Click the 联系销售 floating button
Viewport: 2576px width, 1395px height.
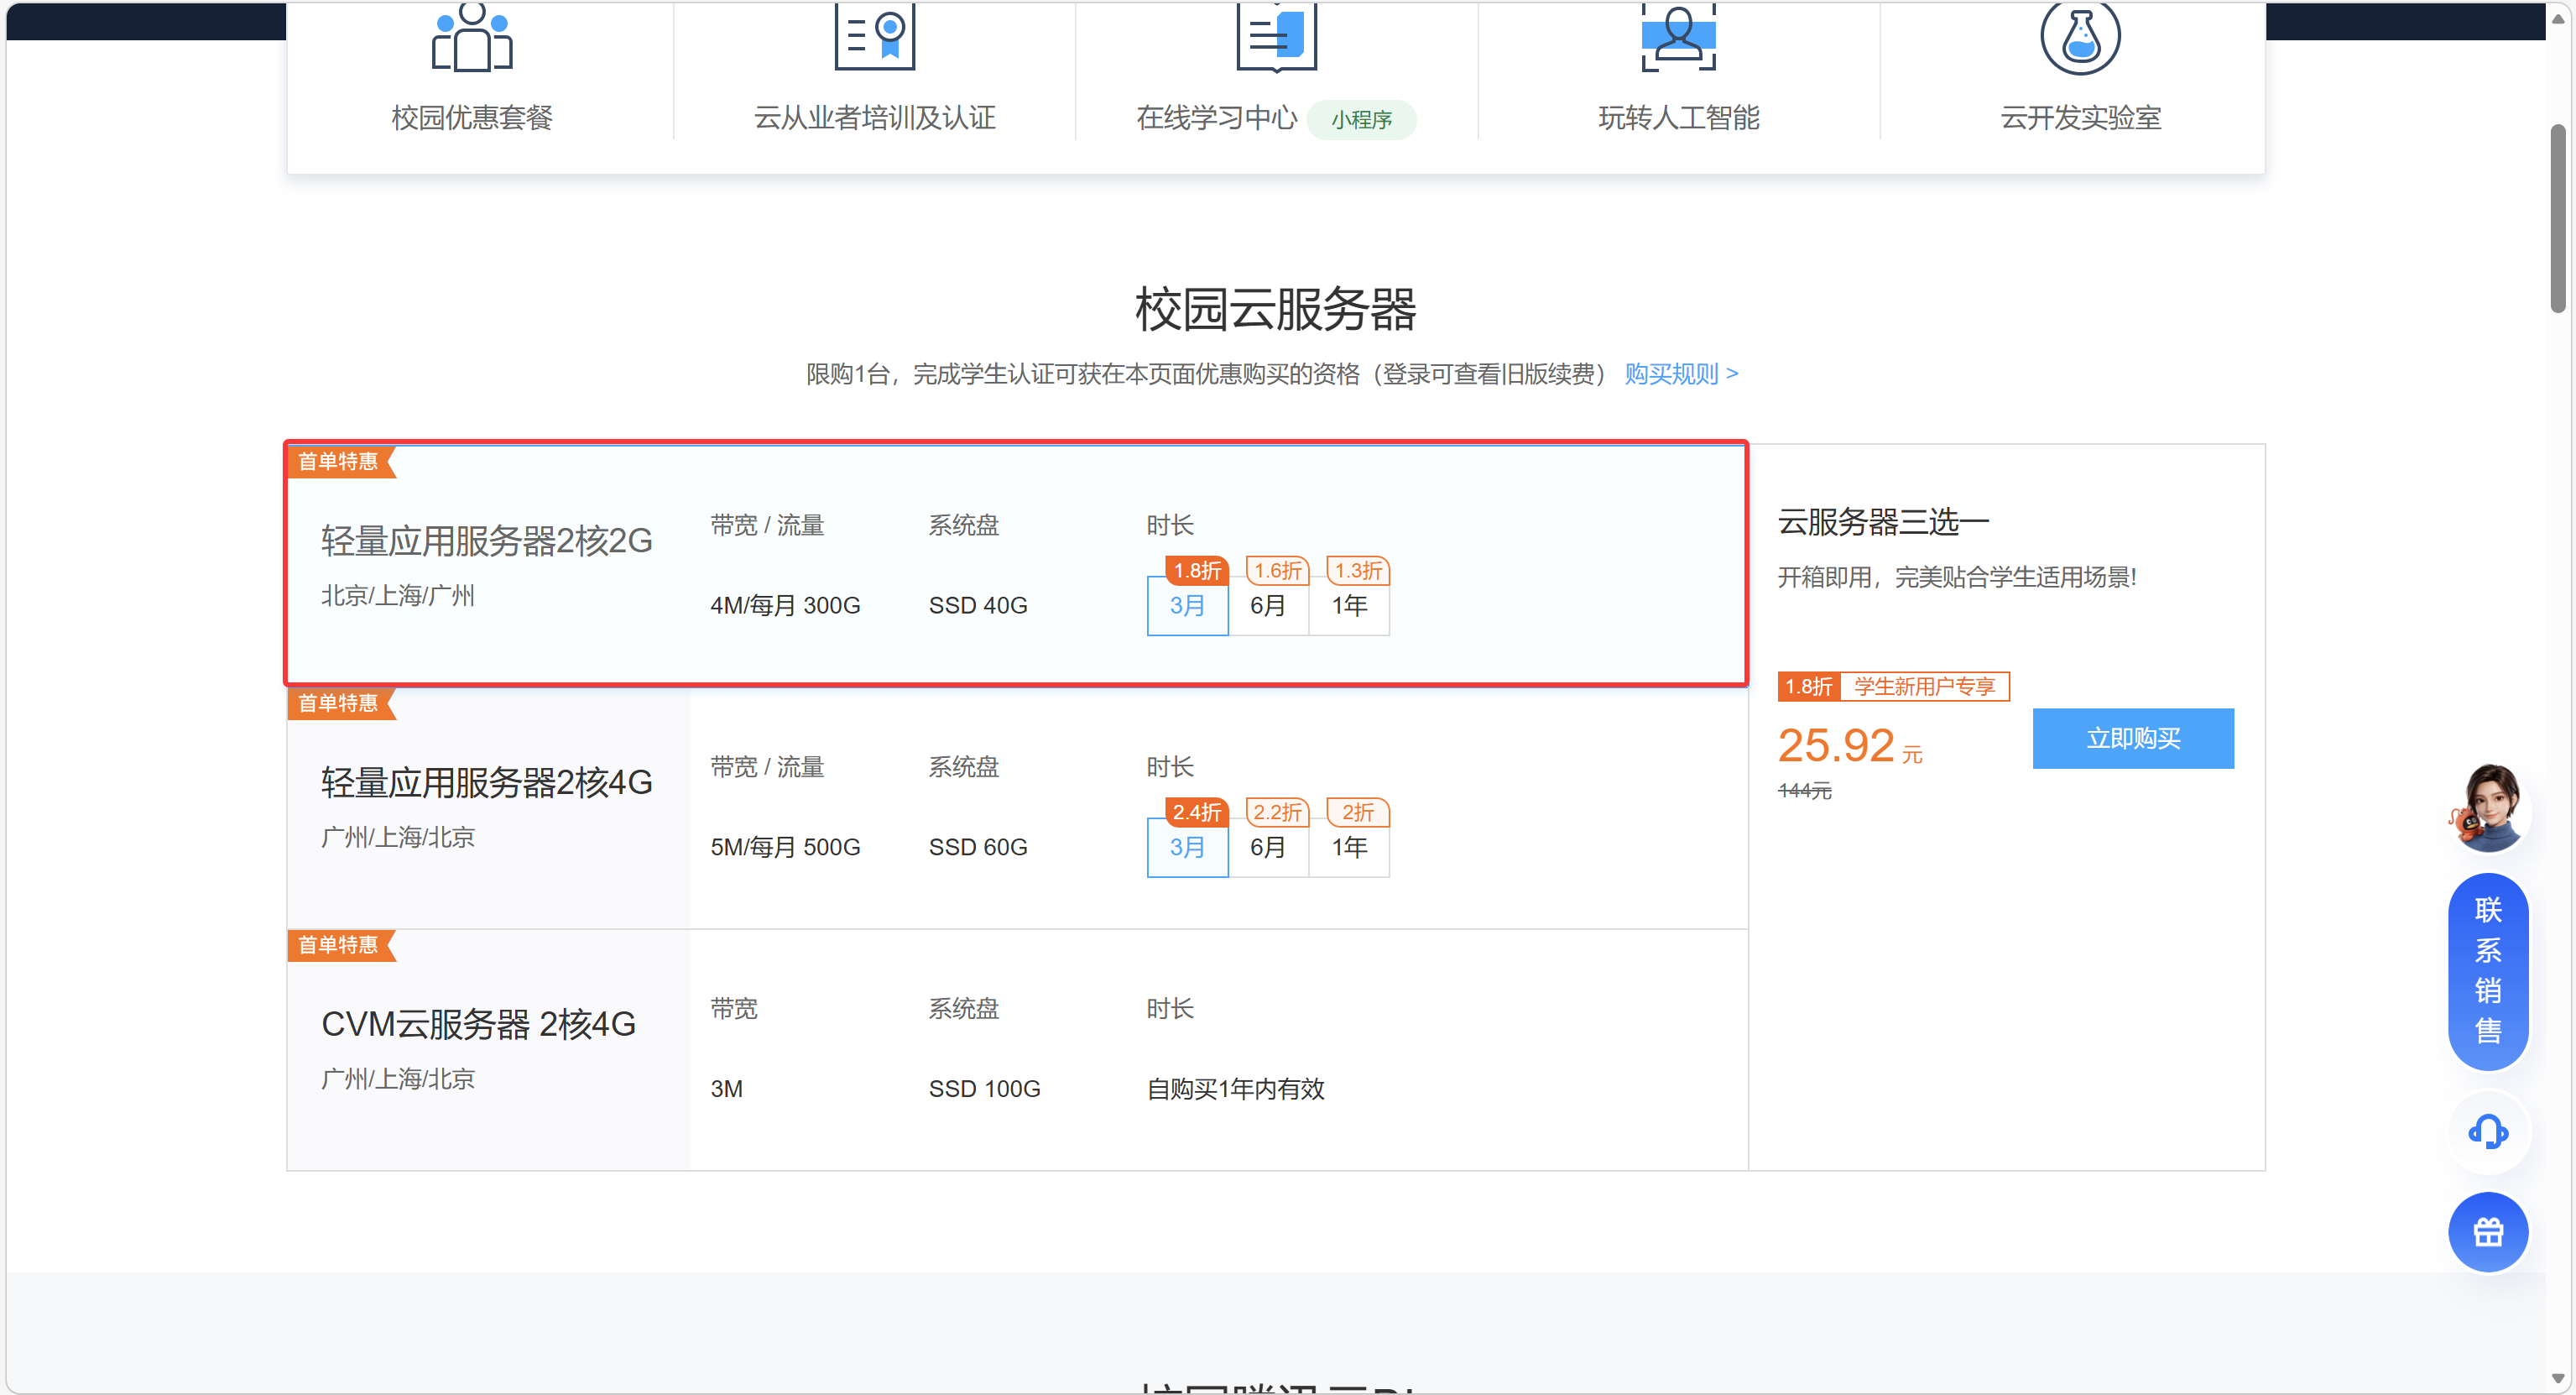(2487, 970)
